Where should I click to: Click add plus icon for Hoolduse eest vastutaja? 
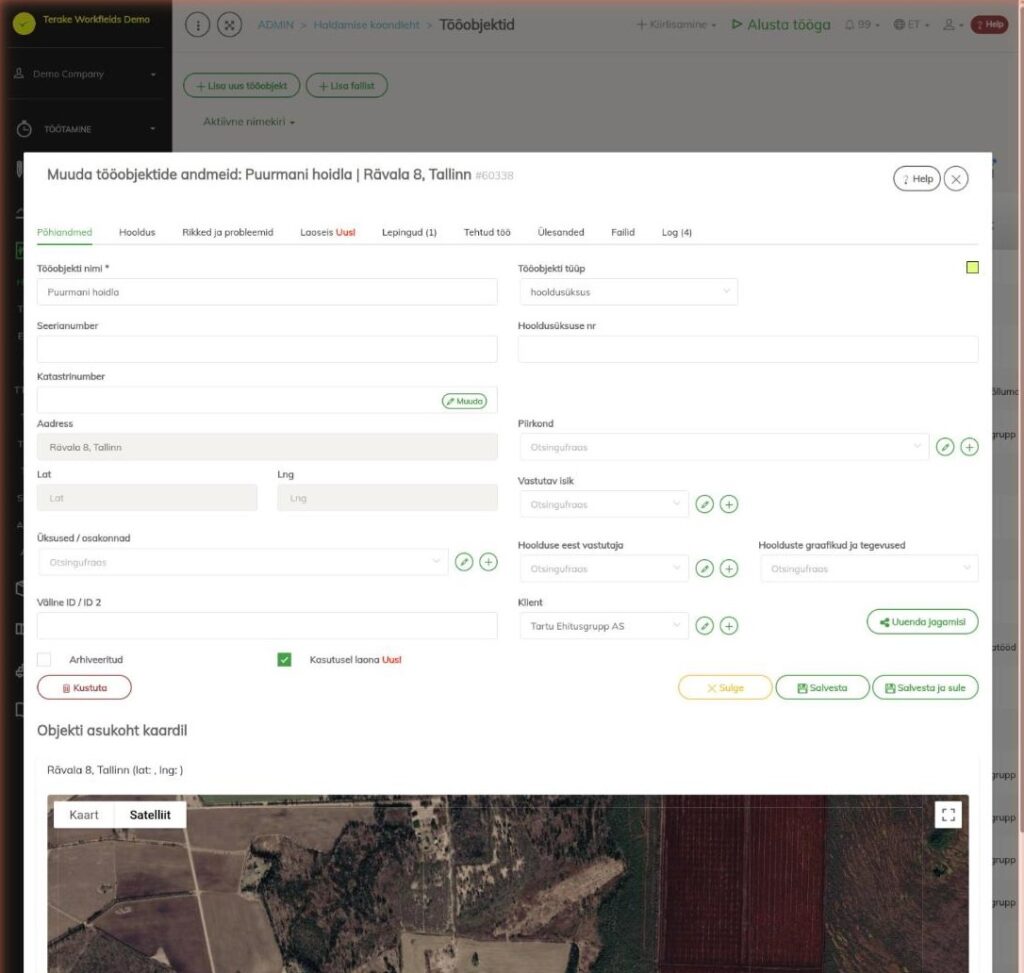point(729,568)
